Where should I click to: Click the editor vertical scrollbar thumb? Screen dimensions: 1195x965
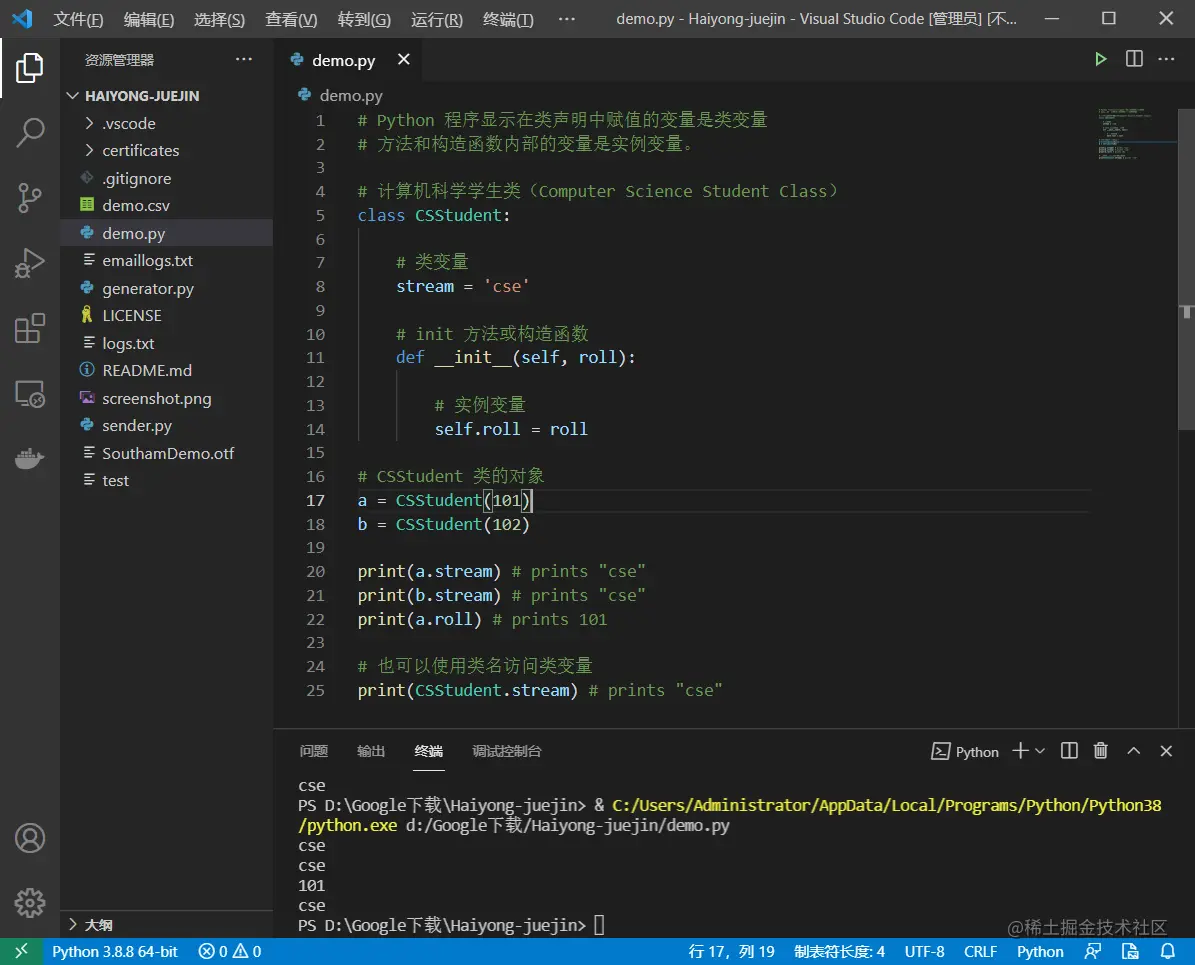pos(1186,271)
